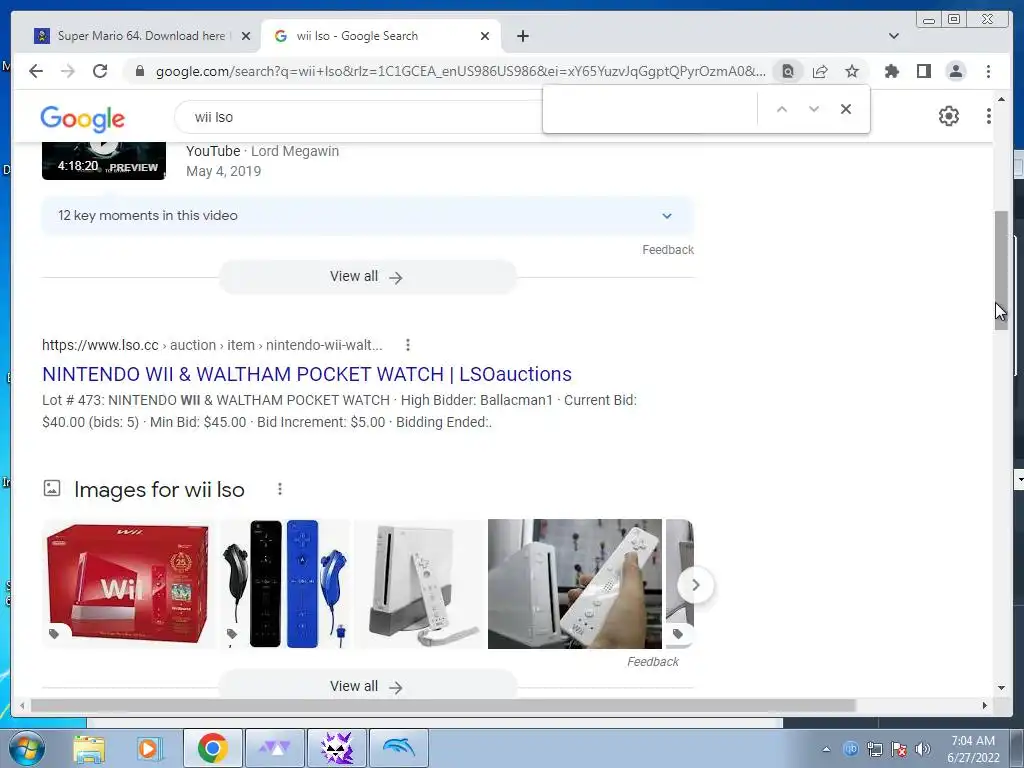View site information via lock icon
1024x768 pixels.
pos(139,71)
